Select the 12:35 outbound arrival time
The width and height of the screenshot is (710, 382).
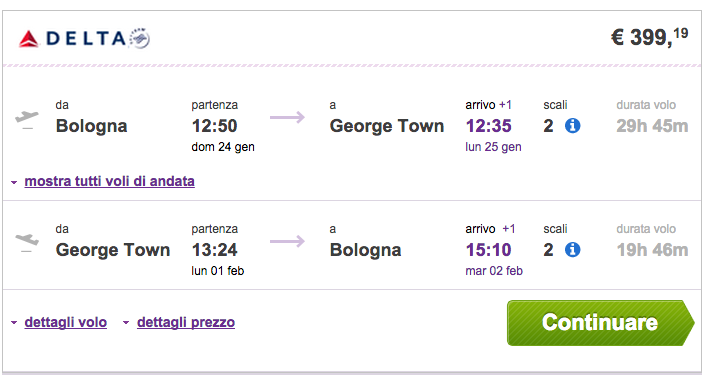(489, 126)
